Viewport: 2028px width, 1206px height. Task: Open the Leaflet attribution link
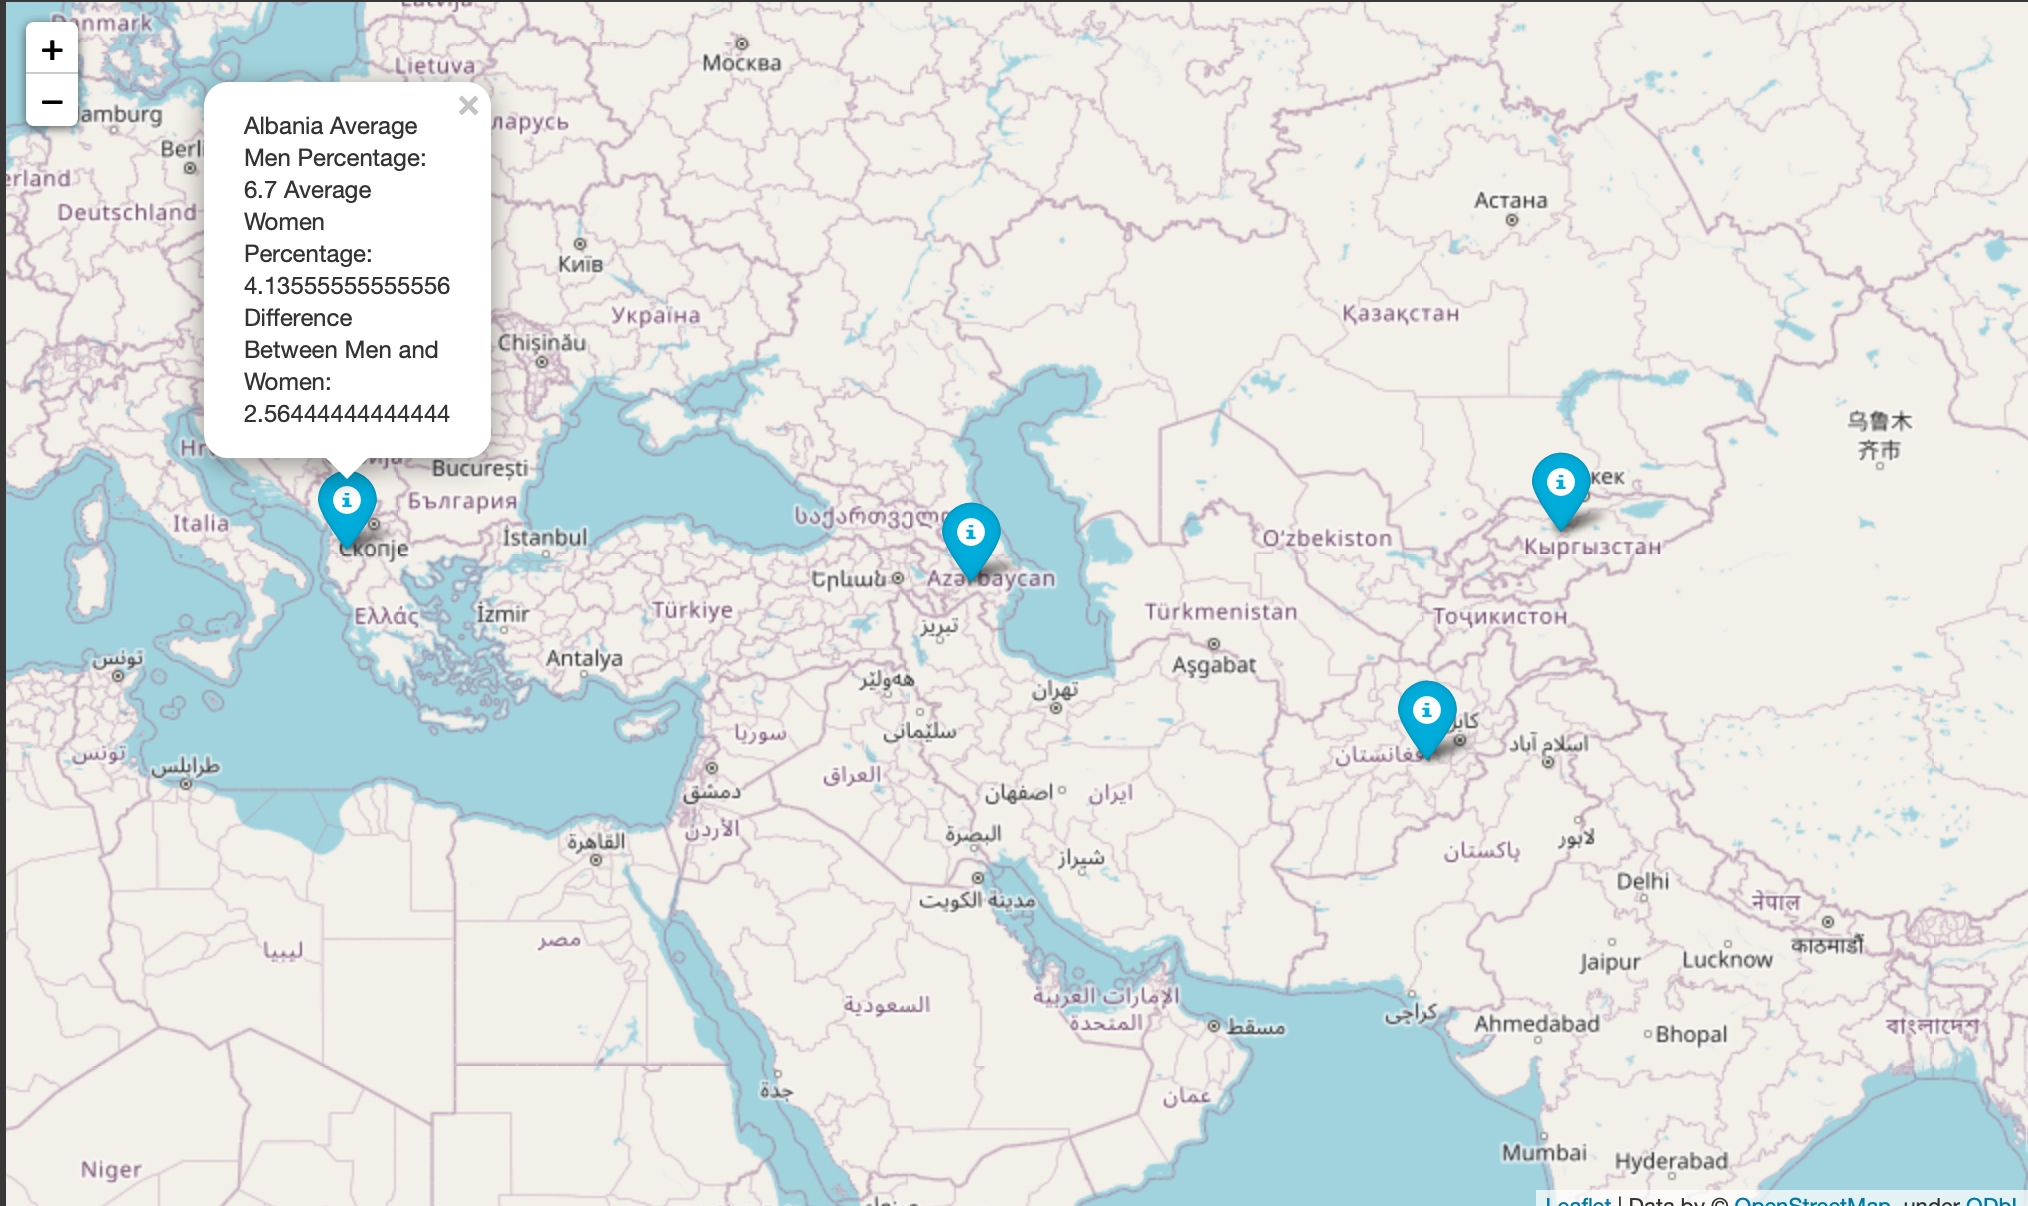tap(1577, 1200)
